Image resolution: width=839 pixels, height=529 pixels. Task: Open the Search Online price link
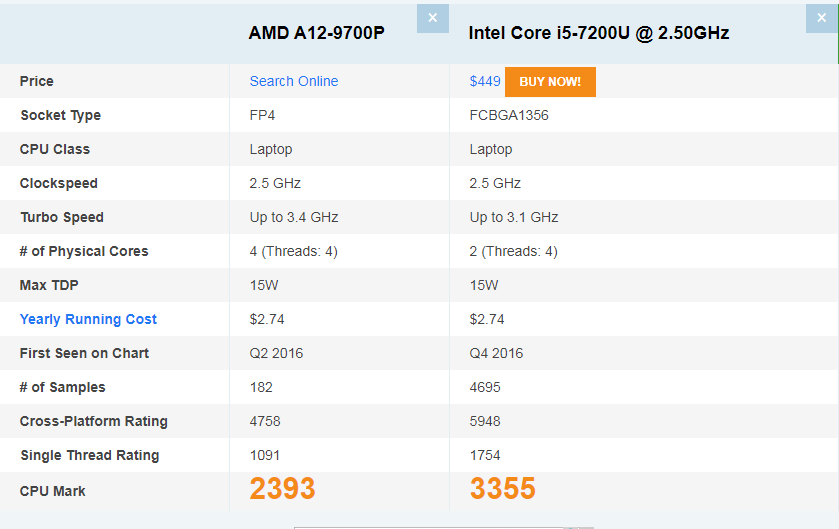tap(294, 81)
